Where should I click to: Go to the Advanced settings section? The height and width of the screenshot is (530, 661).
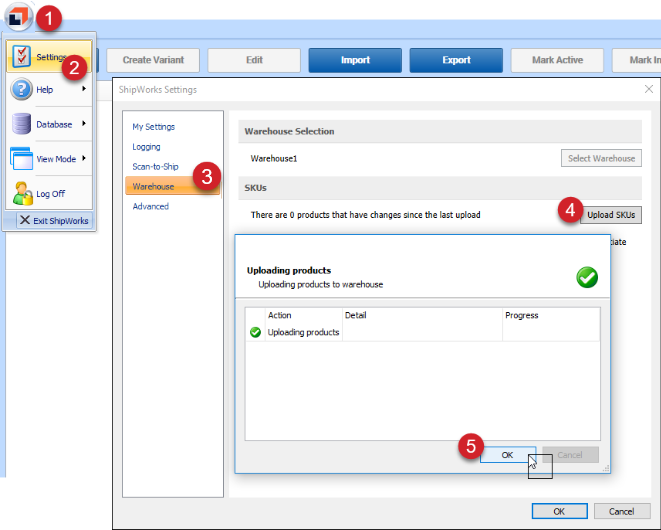pos(150,206)
